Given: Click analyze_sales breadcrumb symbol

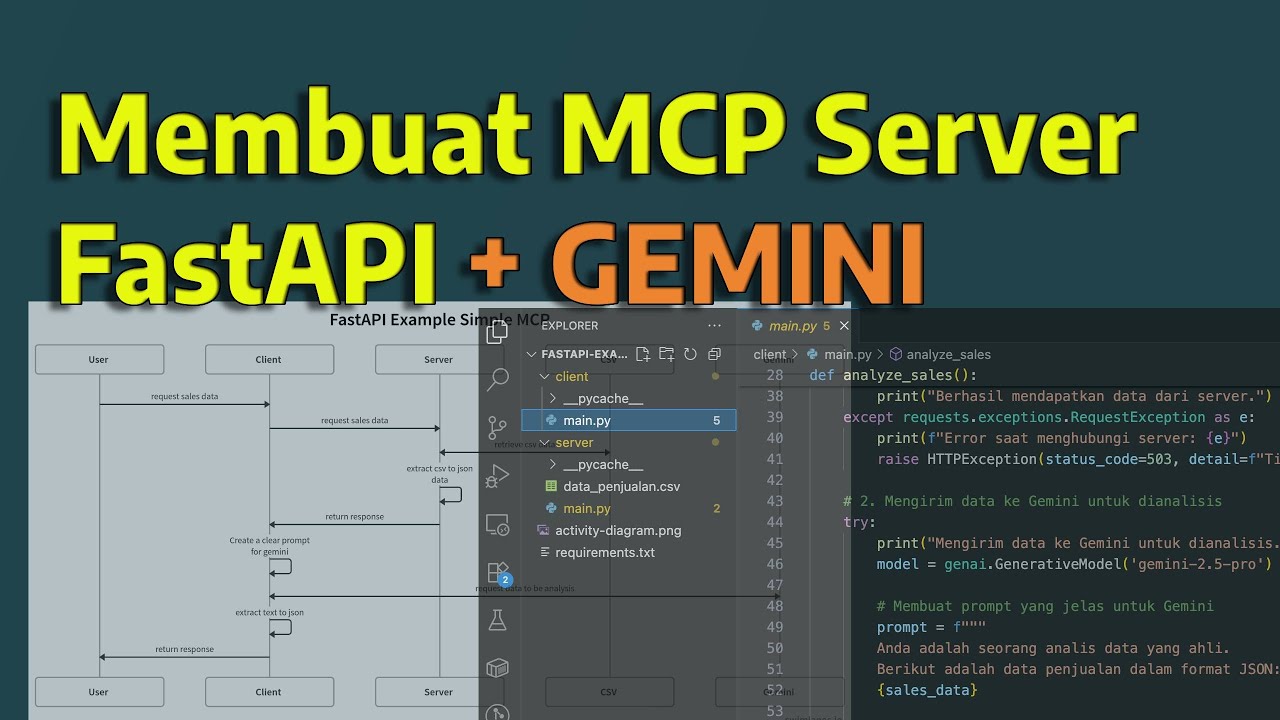Looking at the screenshot, I should (939, 354).
